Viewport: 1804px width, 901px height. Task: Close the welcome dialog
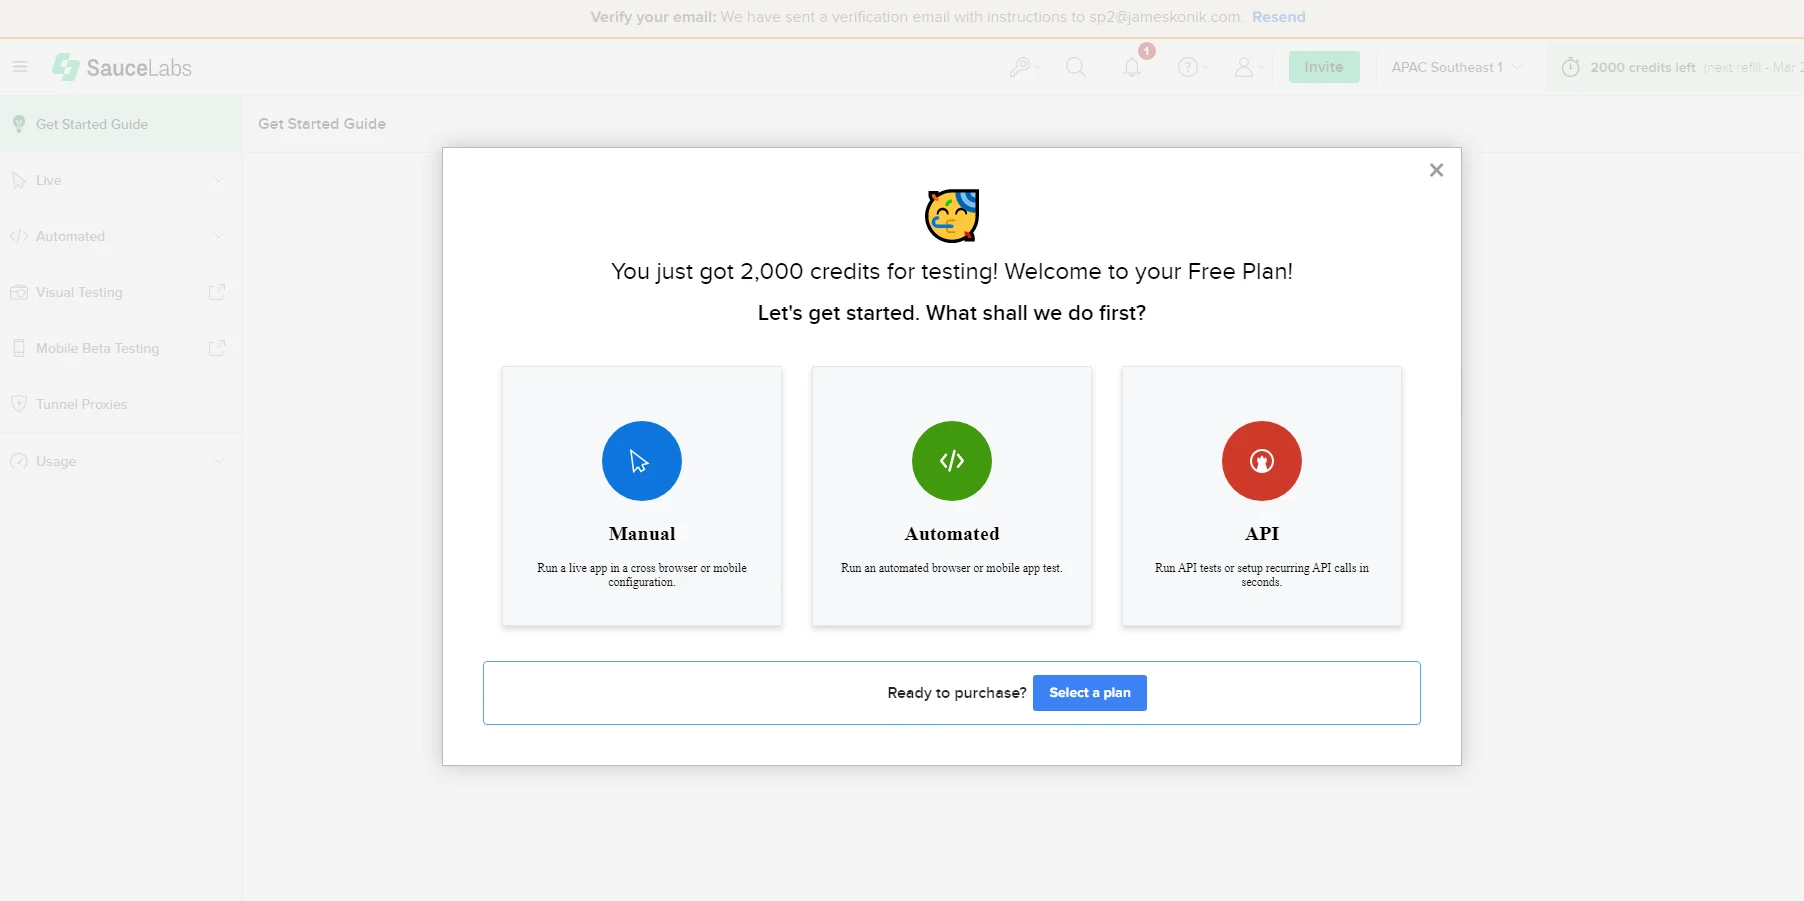click(1437, 170)
